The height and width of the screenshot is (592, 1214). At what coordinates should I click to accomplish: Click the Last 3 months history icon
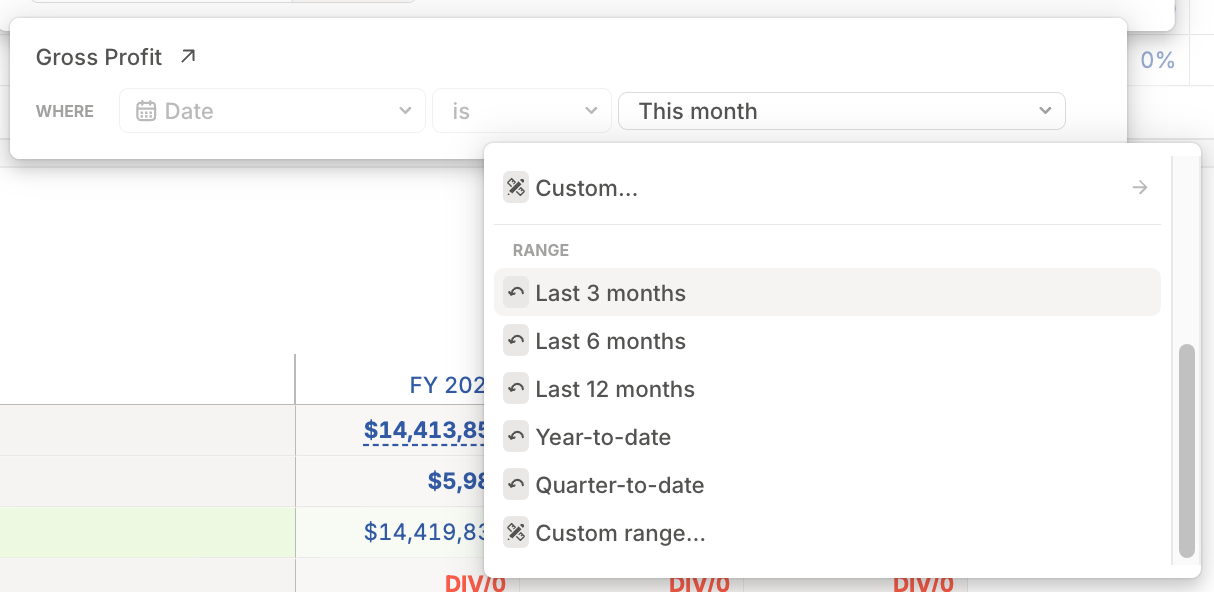(x=516, y=293)
